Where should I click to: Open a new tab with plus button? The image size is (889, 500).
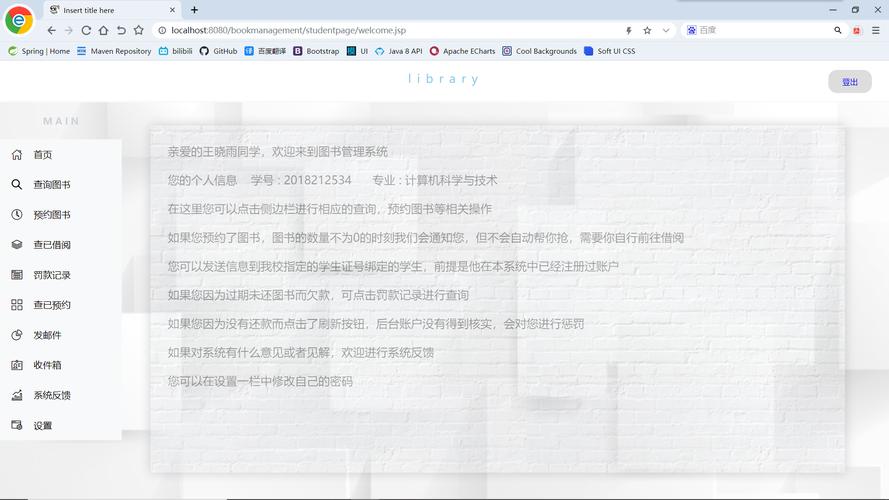pos(194,10)
